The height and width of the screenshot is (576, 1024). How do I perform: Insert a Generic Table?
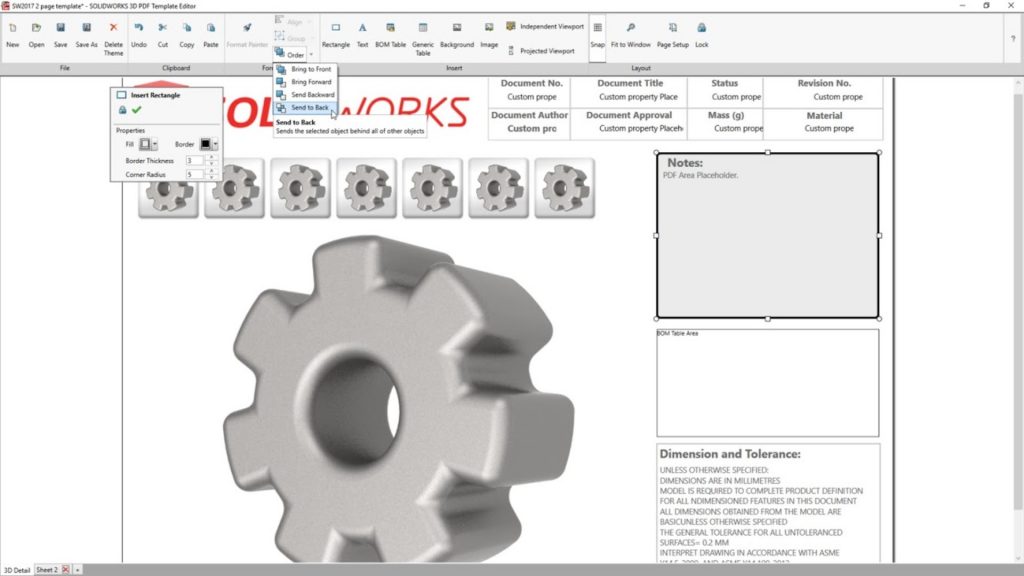(423, 39)
